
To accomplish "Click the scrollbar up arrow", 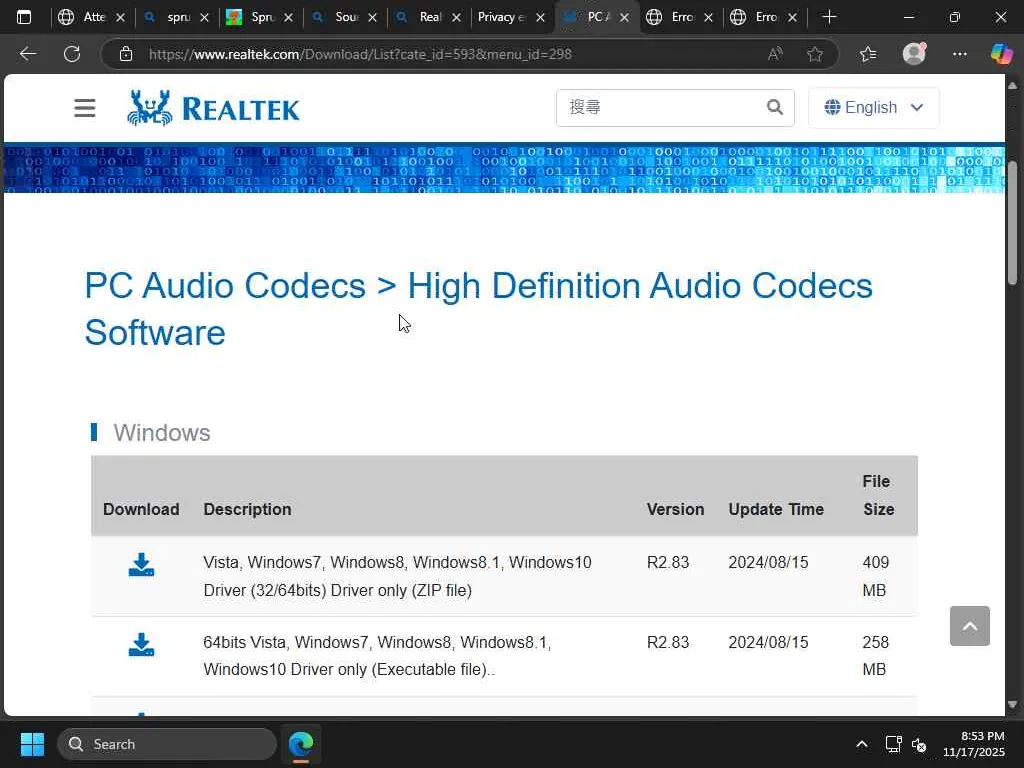I will [1012, 86].
